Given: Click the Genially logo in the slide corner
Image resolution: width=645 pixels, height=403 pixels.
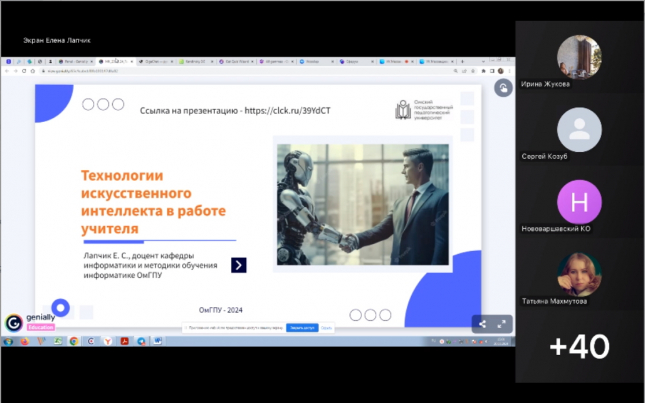Looking at the screenshot, I should 14,323.
